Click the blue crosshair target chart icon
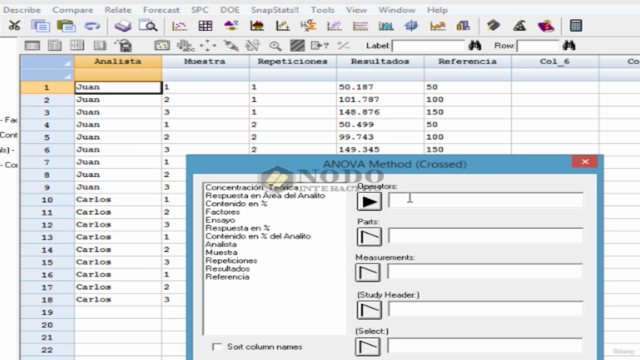Screen dimensions: 640x360 coord(411,26)
